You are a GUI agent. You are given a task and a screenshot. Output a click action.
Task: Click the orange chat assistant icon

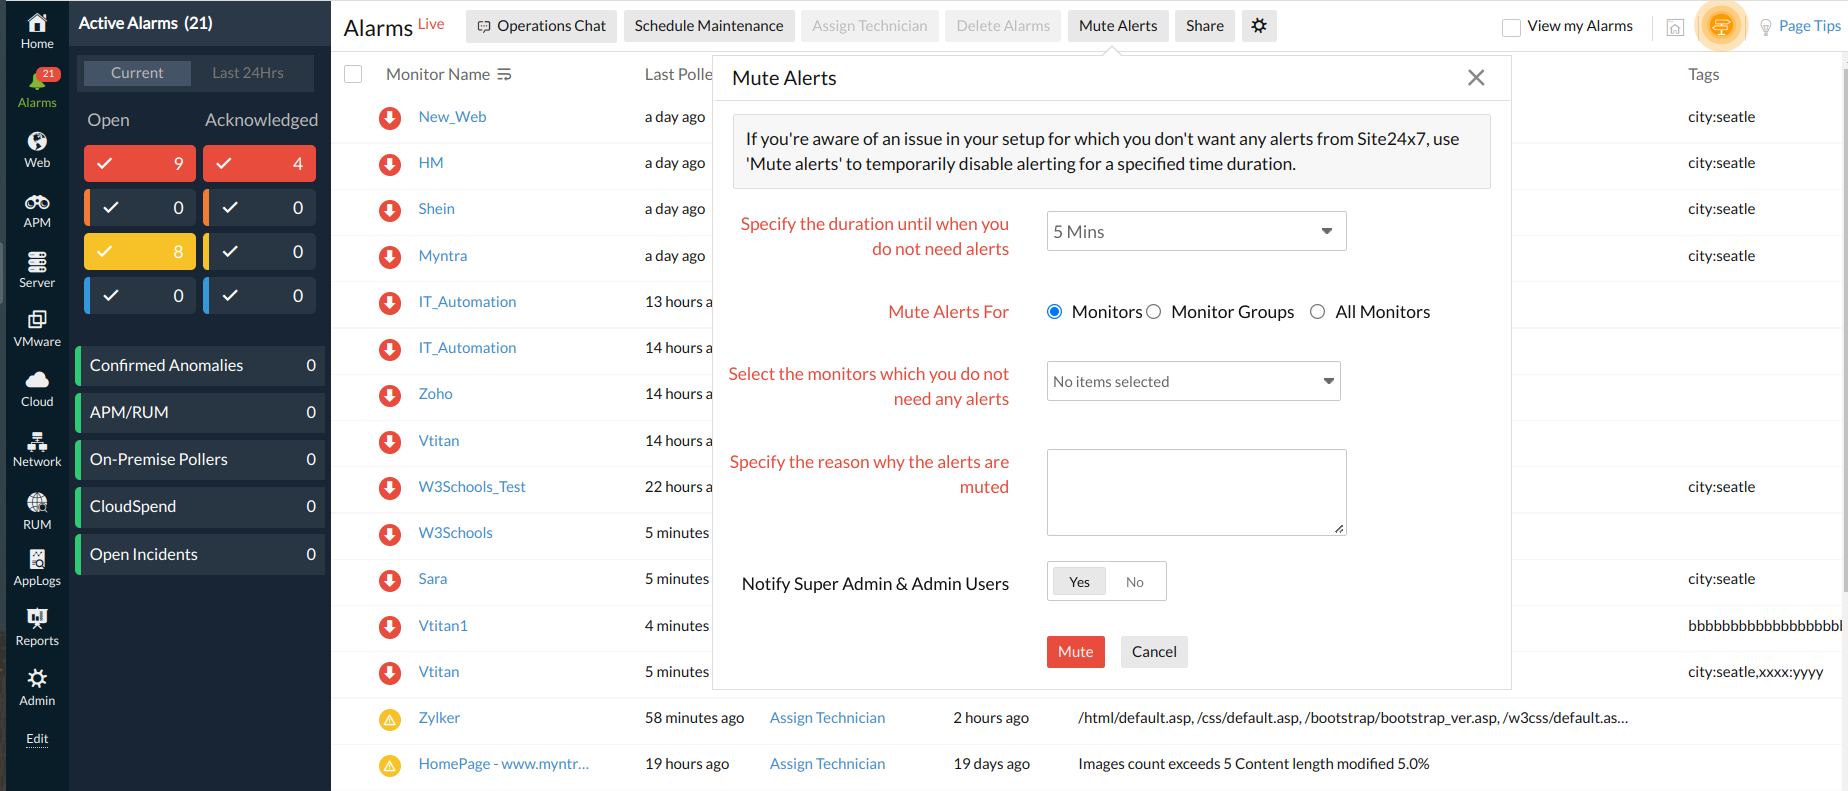1721,27
